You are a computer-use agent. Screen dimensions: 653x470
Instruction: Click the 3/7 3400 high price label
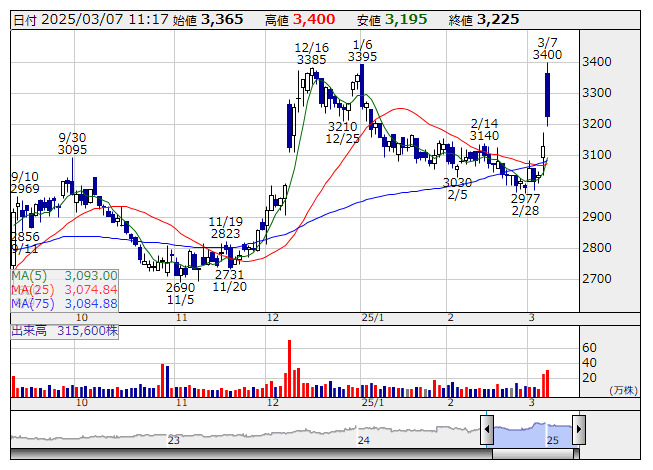[x=547, y=49]
